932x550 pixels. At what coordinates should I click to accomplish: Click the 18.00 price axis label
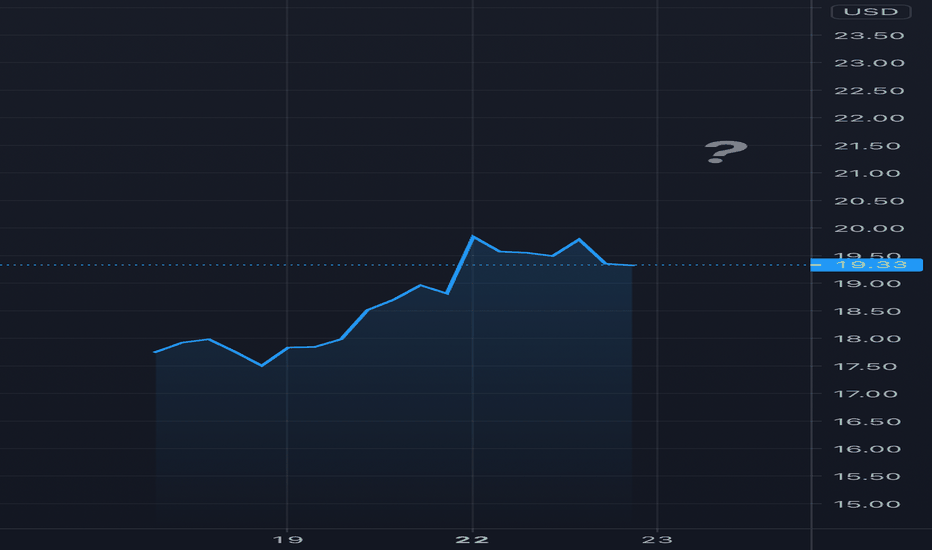pos(867,339)
